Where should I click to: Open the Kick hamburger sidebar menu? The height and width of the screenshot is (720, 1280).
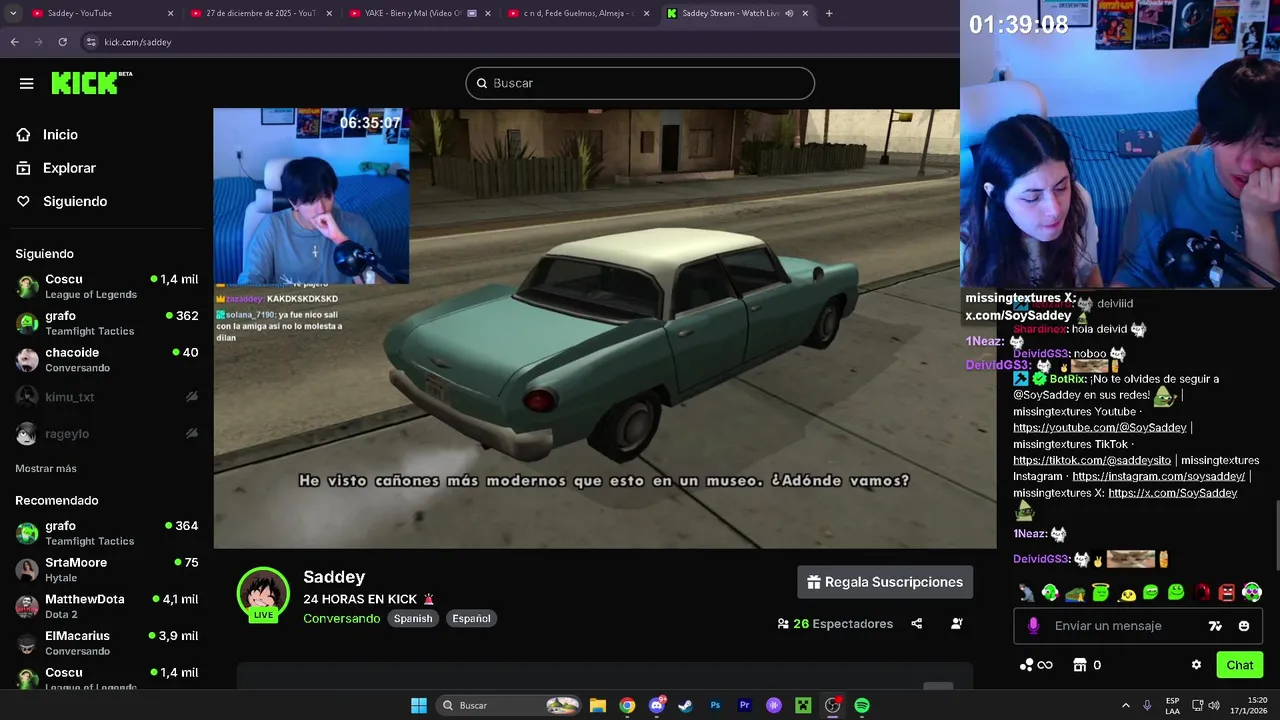[x=27, y=84]
